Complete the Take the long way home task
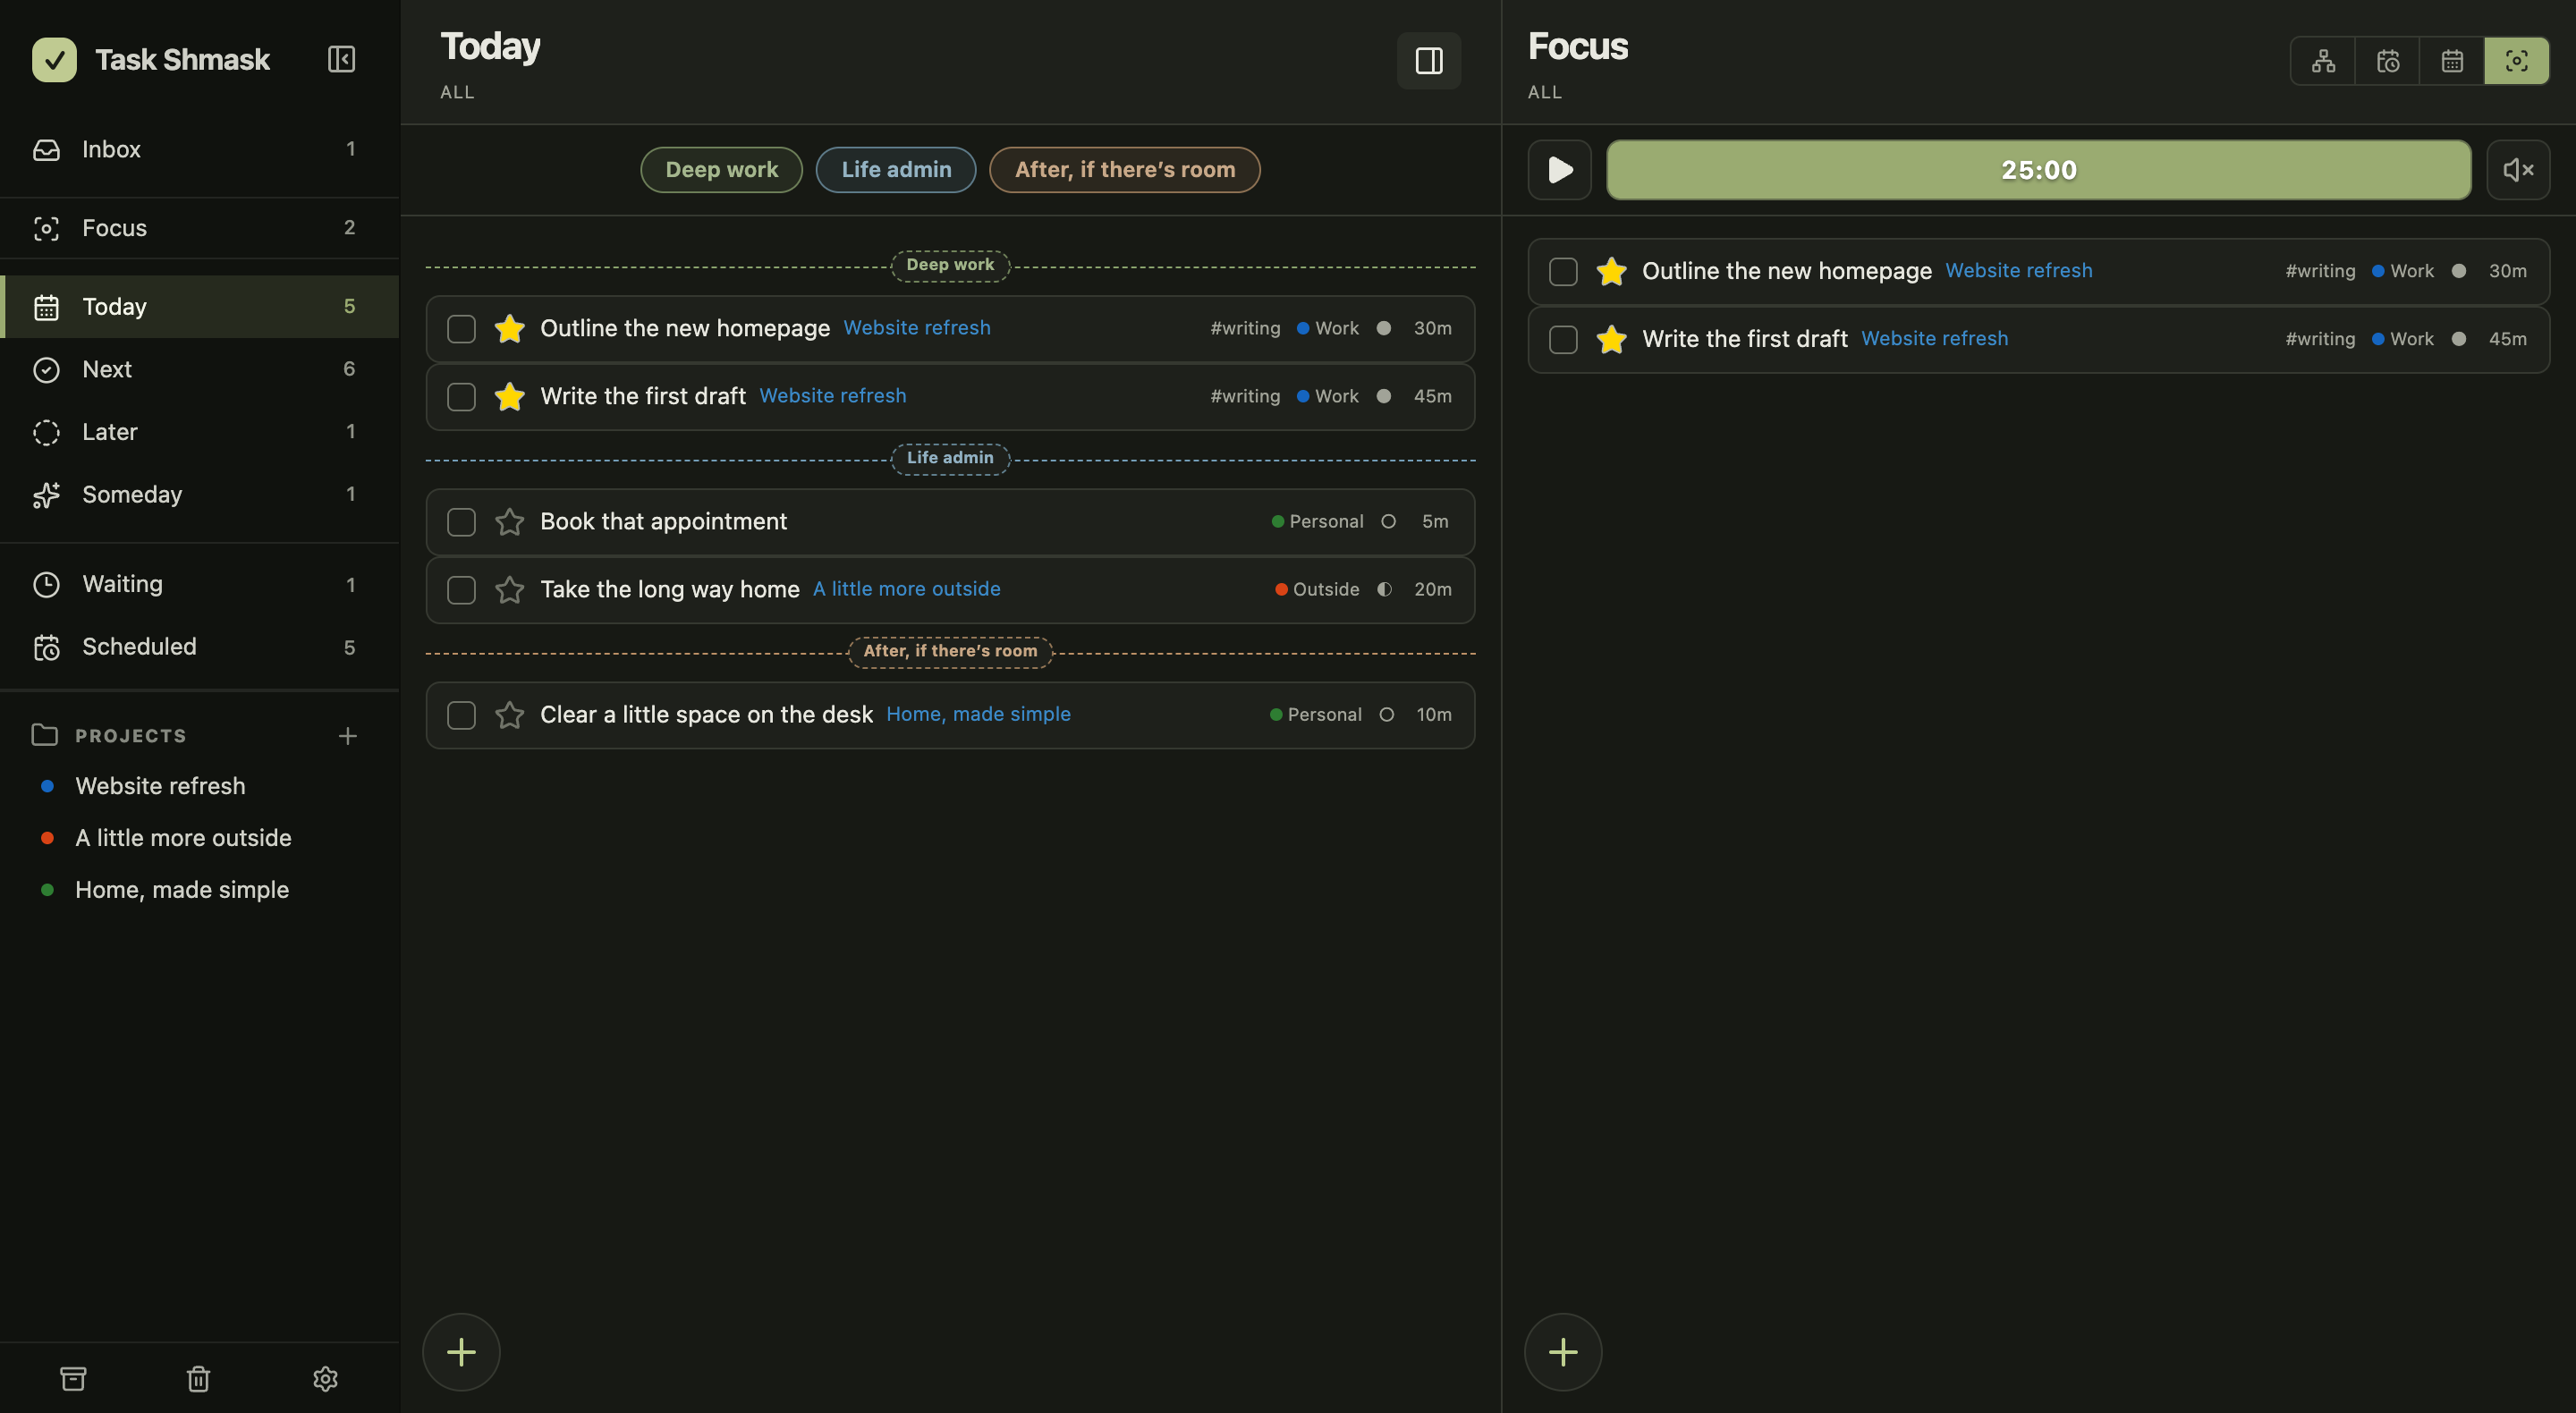The height and width of the screenshot is (1413, 2576). (461, 590)
